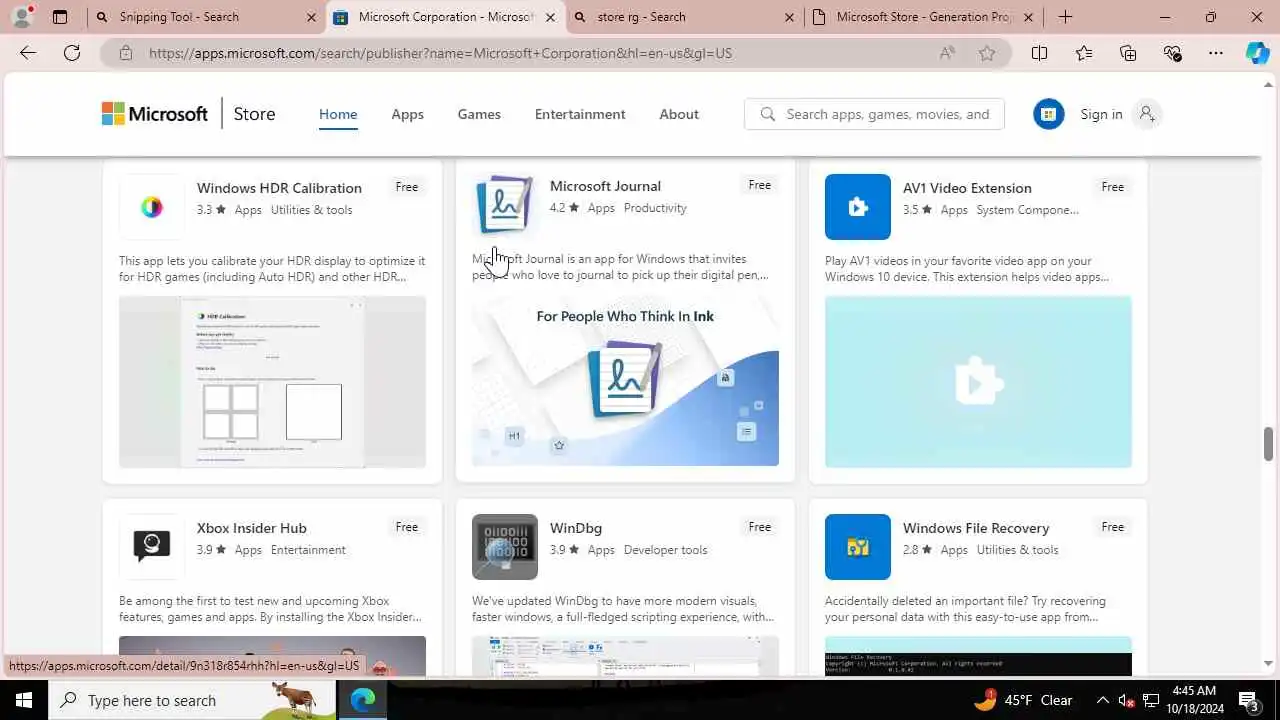Open the Windows HDR Calibration app icon
1280x720 pixels.
(152, 207)
